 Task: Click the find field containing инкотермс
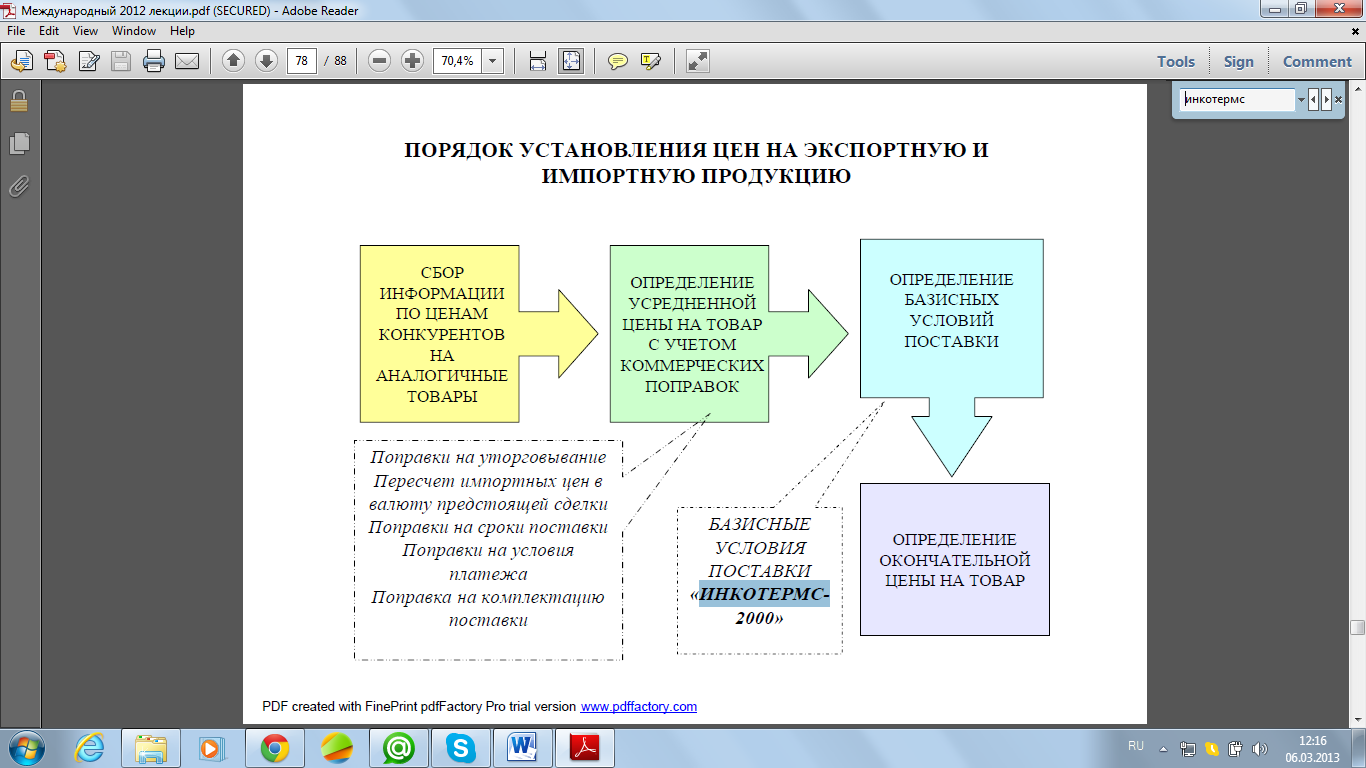coord(1237,100)
